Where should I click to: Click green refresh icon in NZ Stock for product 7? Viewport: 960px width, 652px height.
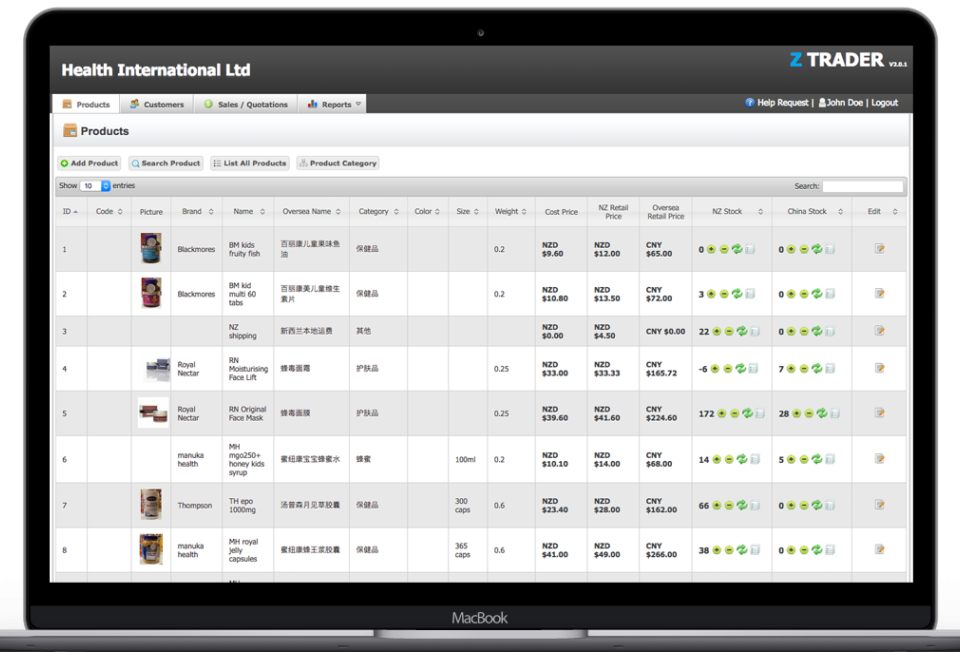[x=743, y=505]
